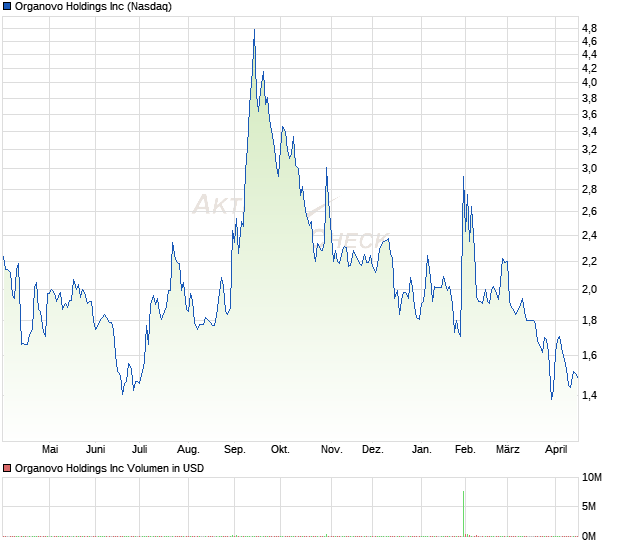This screenshot has height=546, width=620.
Task: Click the 'Feb.' month label
Action: click(465, 449)
